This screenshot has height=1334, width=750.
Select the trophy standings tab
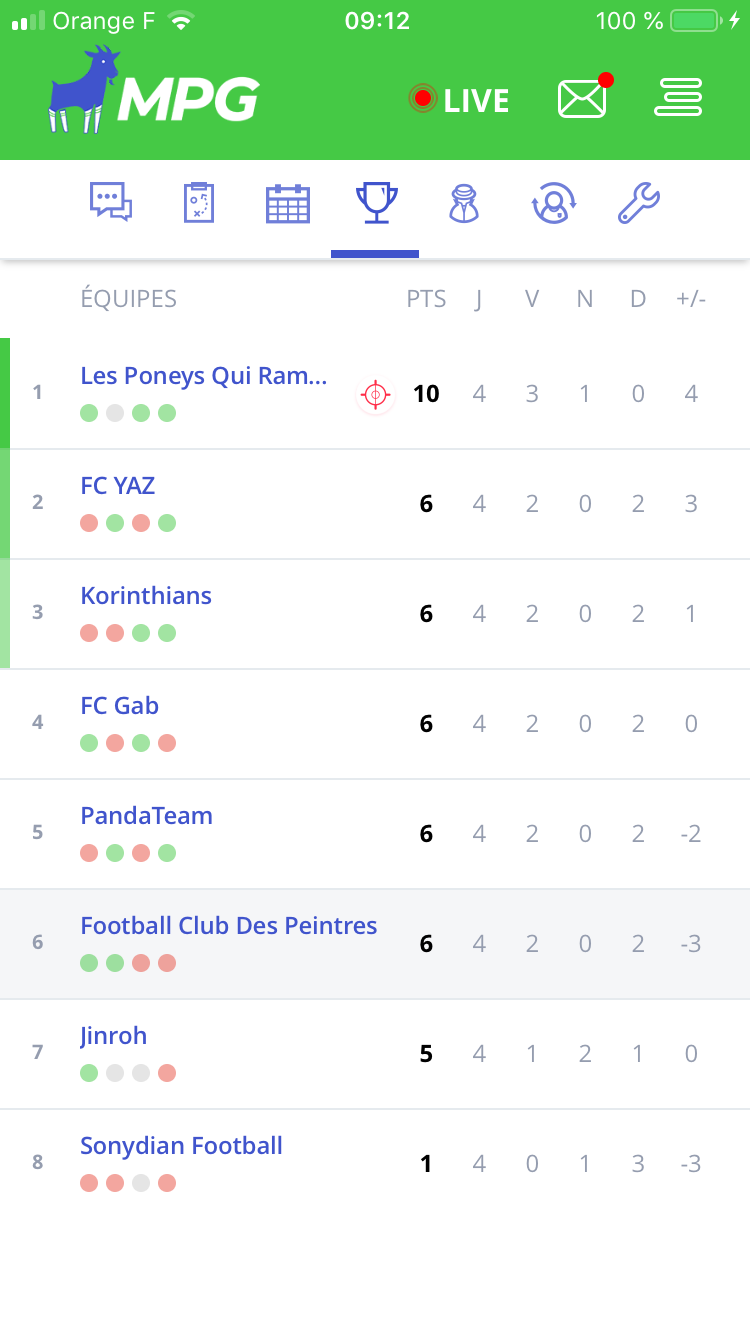click(376, 203)
